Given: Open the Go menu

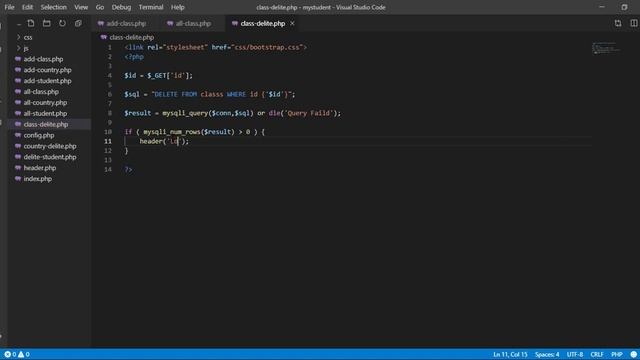Looking at the screenshot, I should (100, 7).
